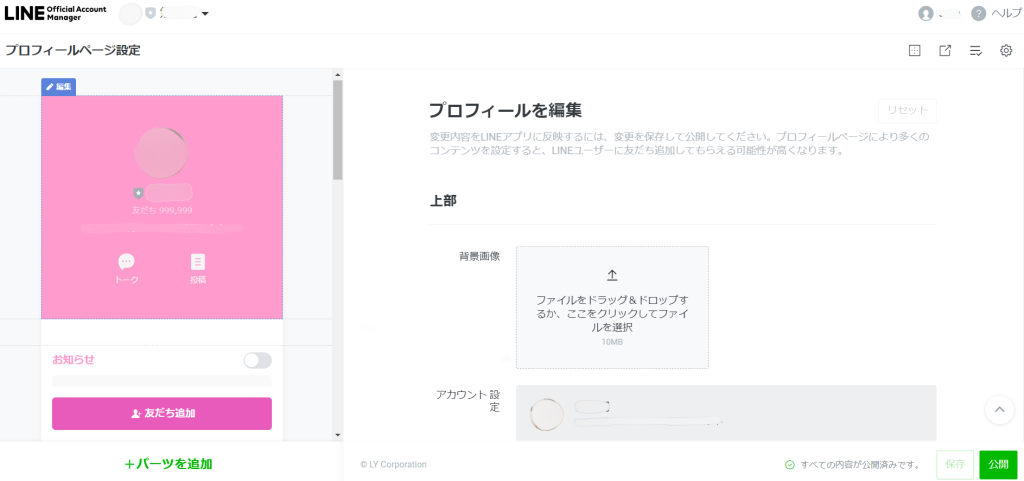Click the preview scrollbar up arrow
This screenshot has height=481, width=1024.
pyautogui.click(x=338, y=74)
